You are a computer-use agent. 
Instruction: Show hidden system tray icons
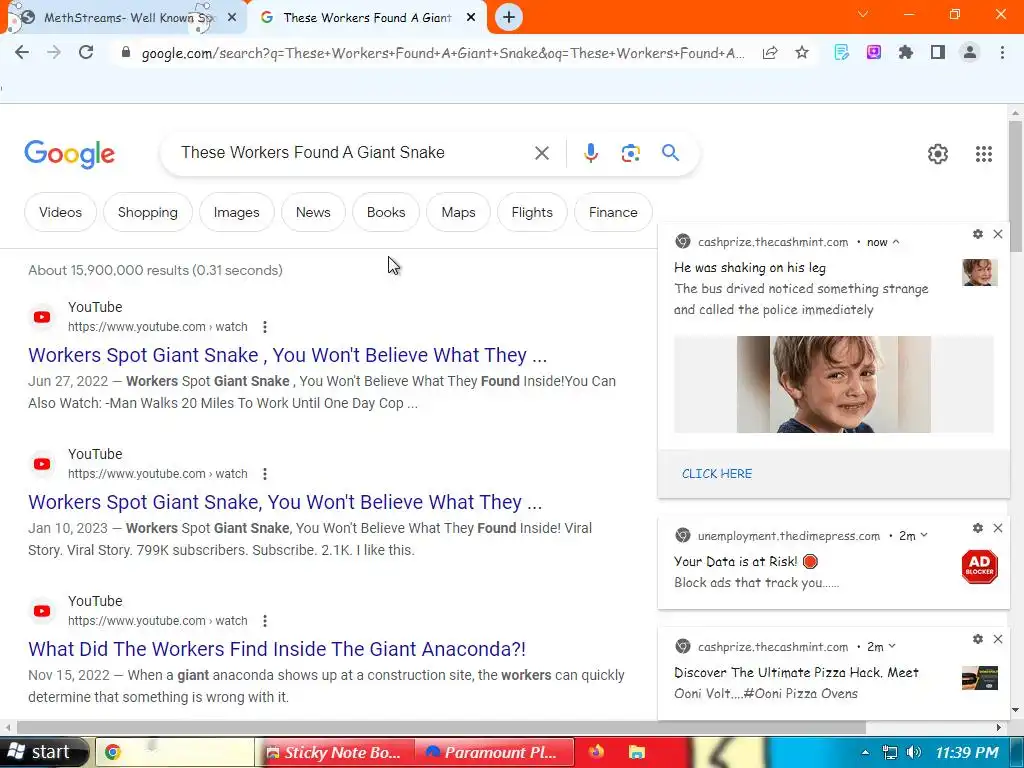[865, 752]
